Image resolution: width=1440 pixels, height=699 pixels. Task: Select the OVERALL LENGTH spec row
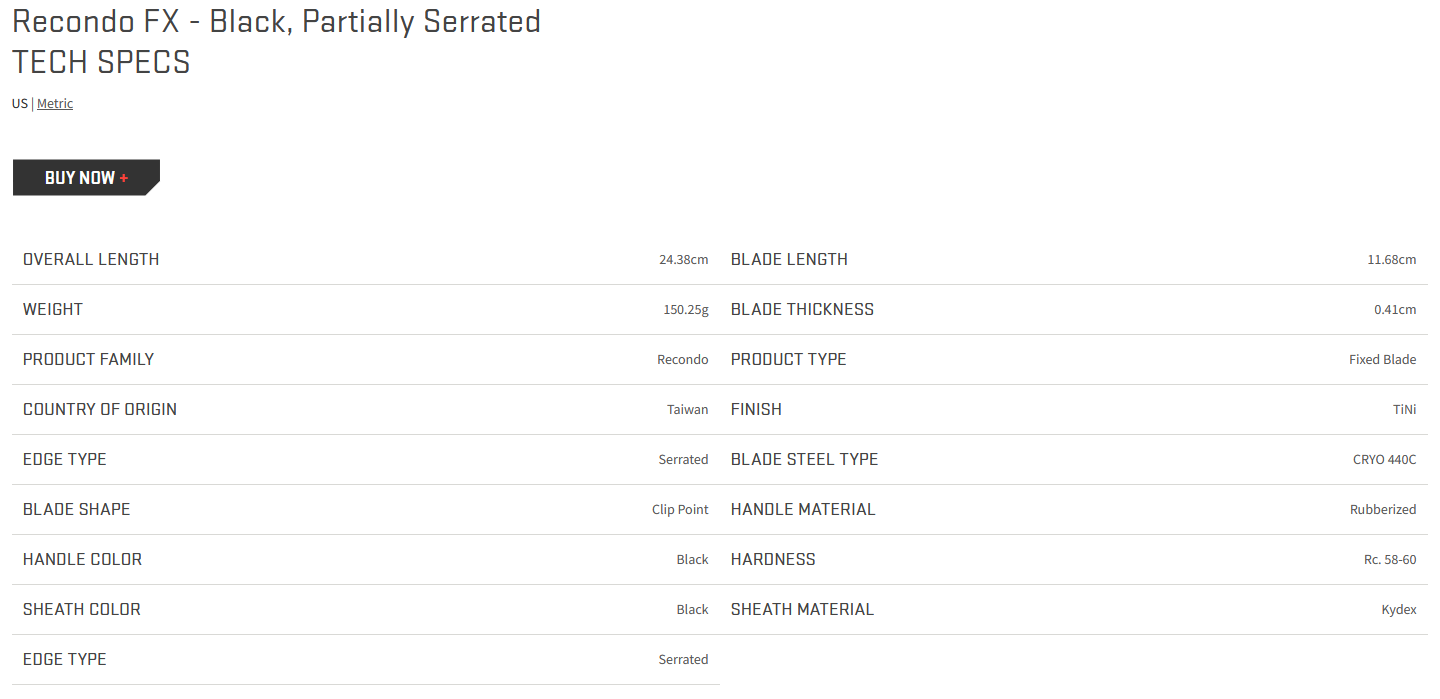coord(366,259)
